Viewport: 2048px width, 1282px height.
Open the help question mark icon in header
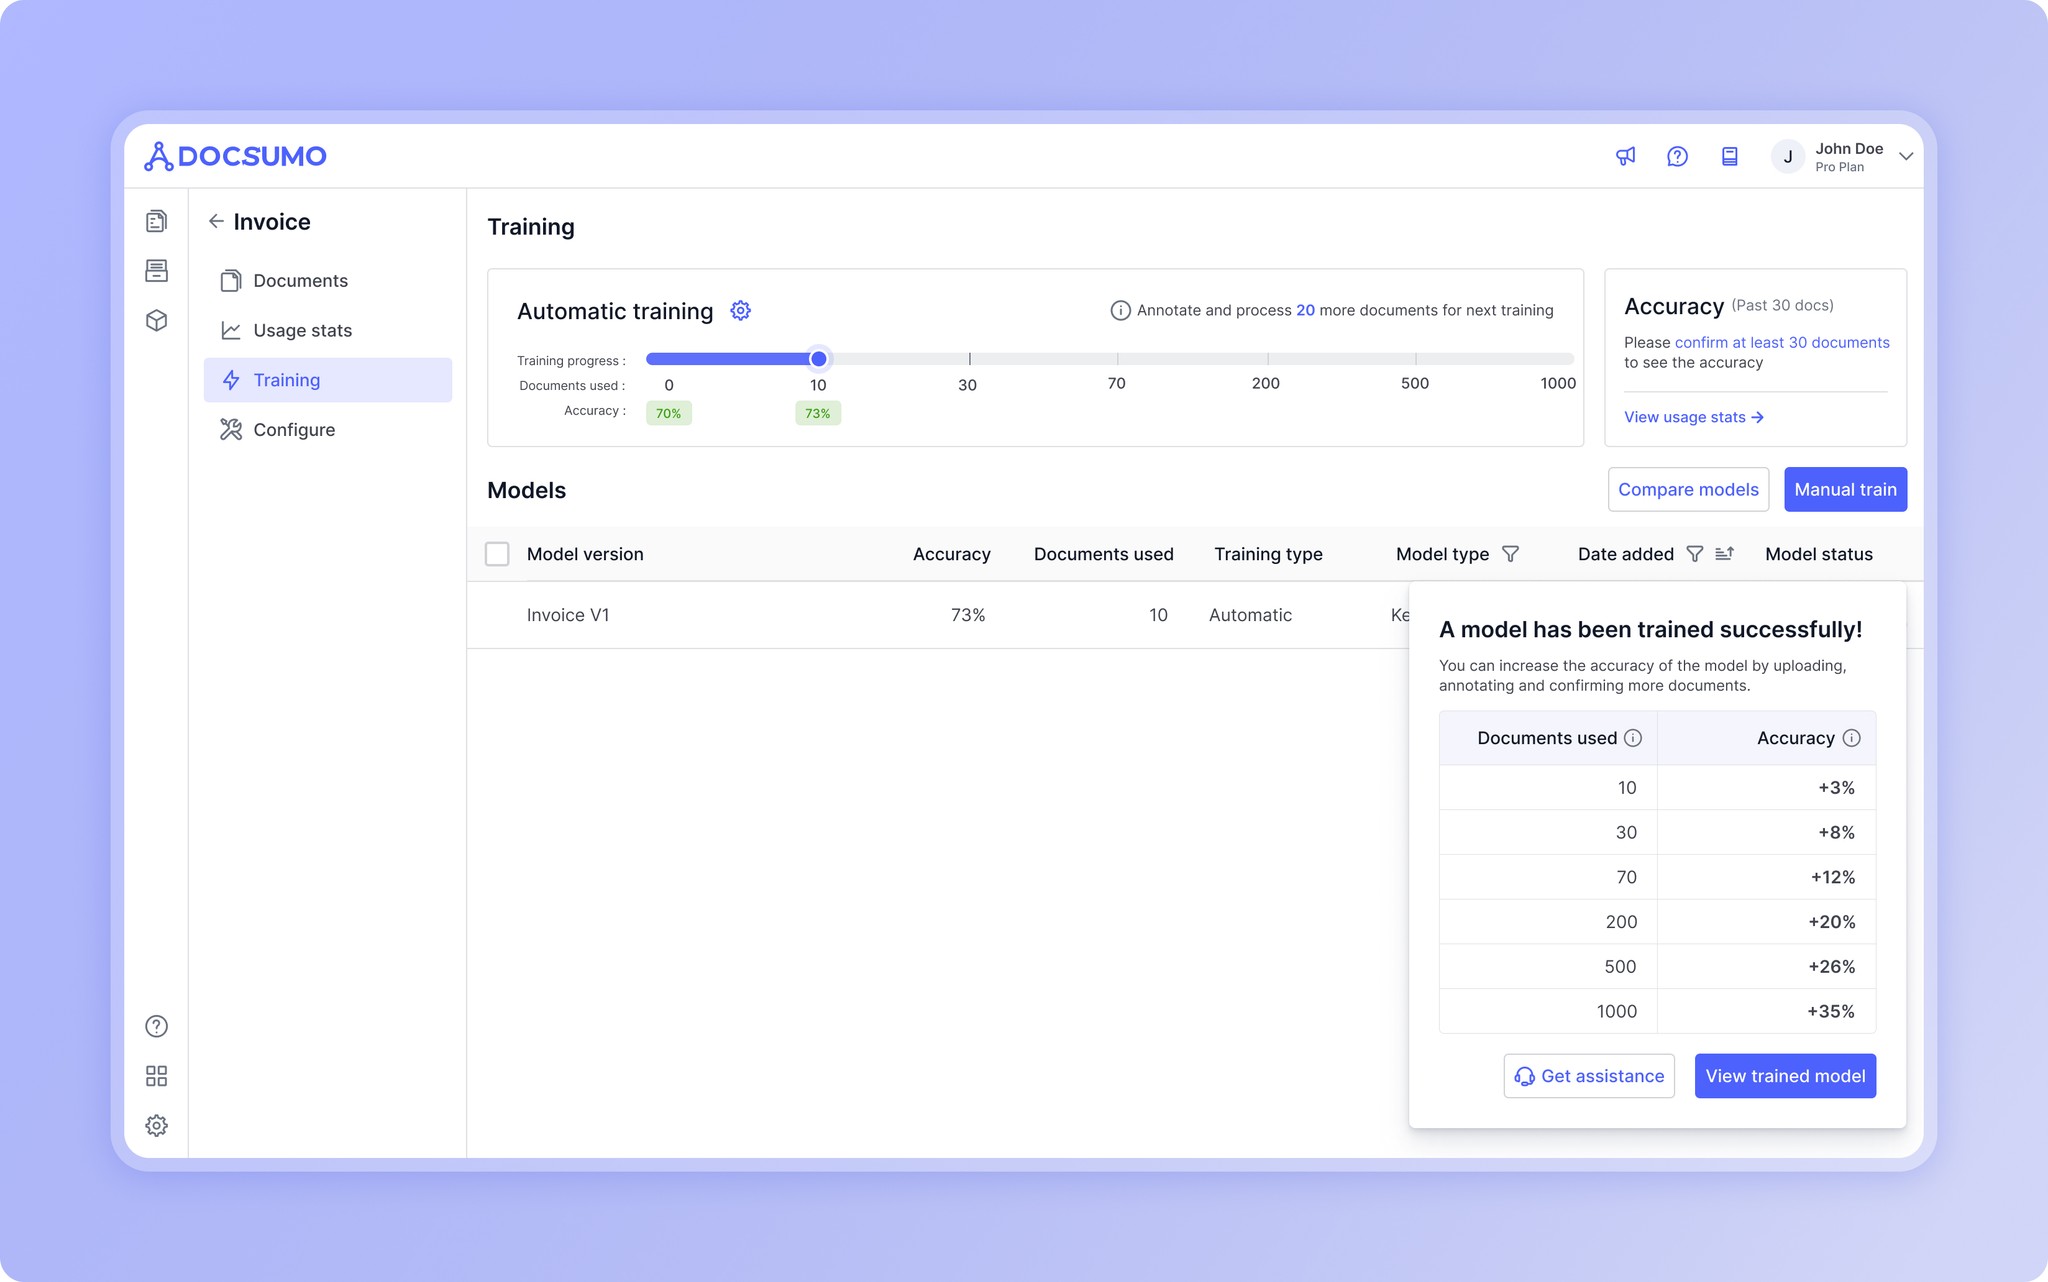pos(1677,156)
